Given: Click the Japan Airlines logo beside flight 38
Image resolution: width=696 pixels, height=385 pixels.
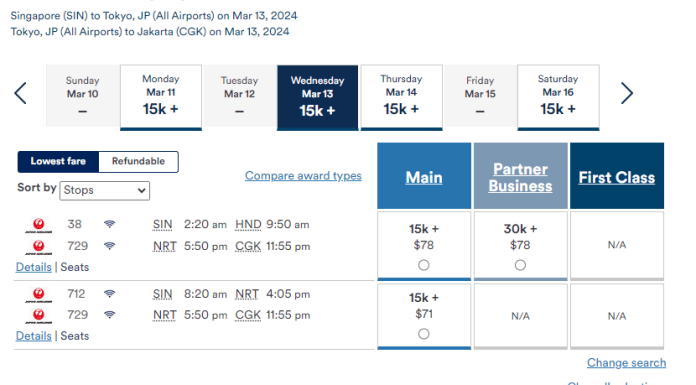Looking at the screenshot, I should point(39,225).
